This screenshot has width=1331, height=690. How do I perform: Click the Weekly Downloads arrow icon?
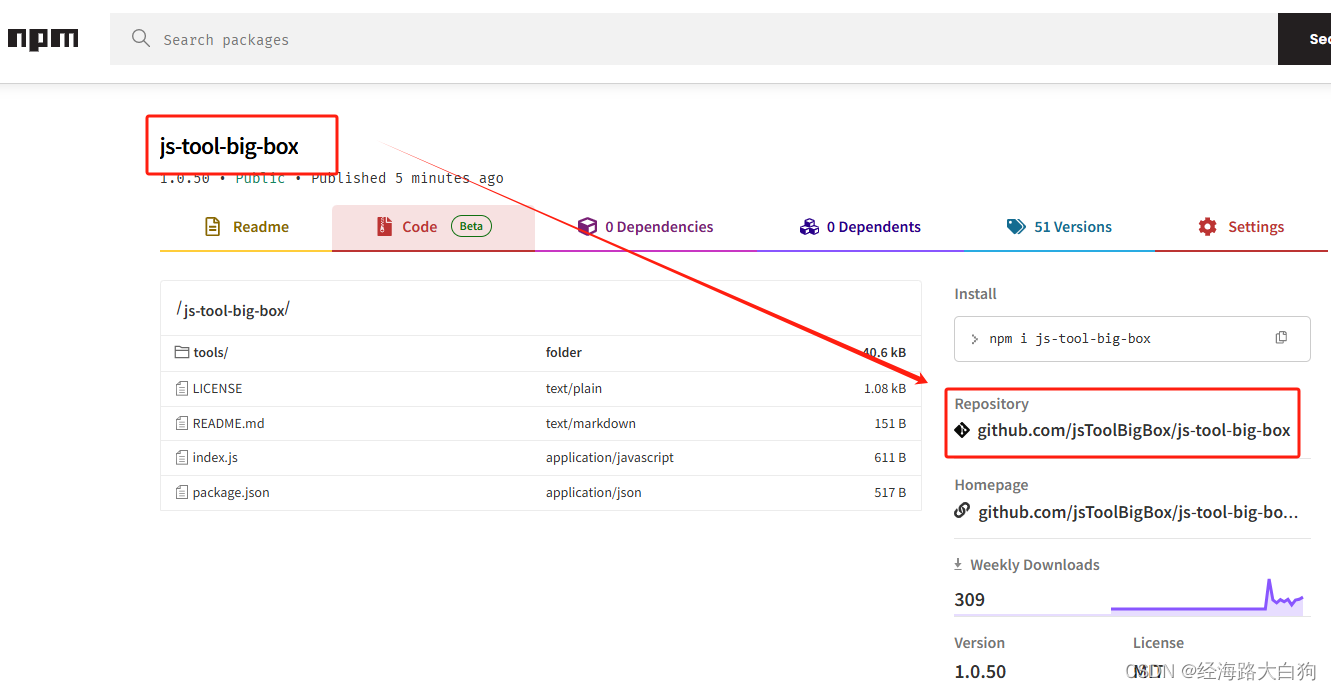click(958, 564)
